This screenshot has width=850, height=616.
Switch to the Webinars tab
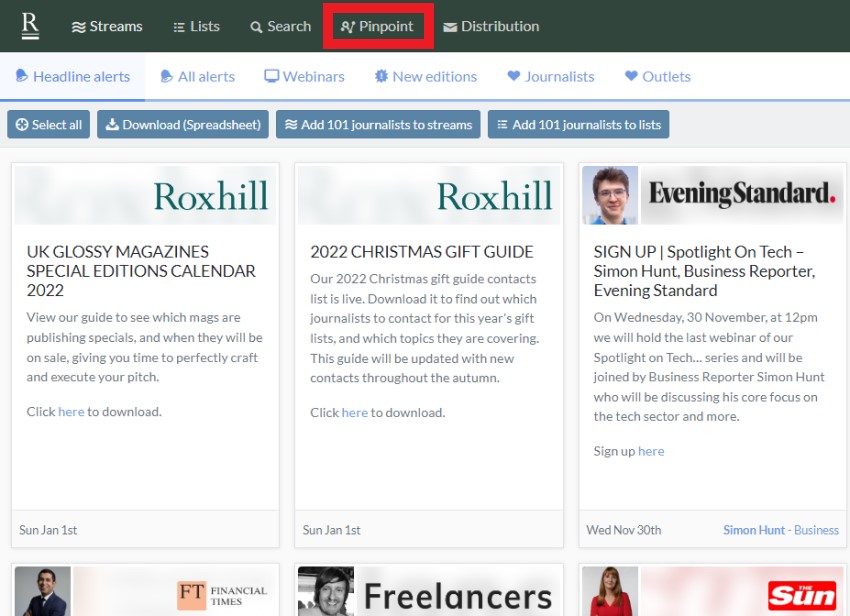[x=304, y=76]
